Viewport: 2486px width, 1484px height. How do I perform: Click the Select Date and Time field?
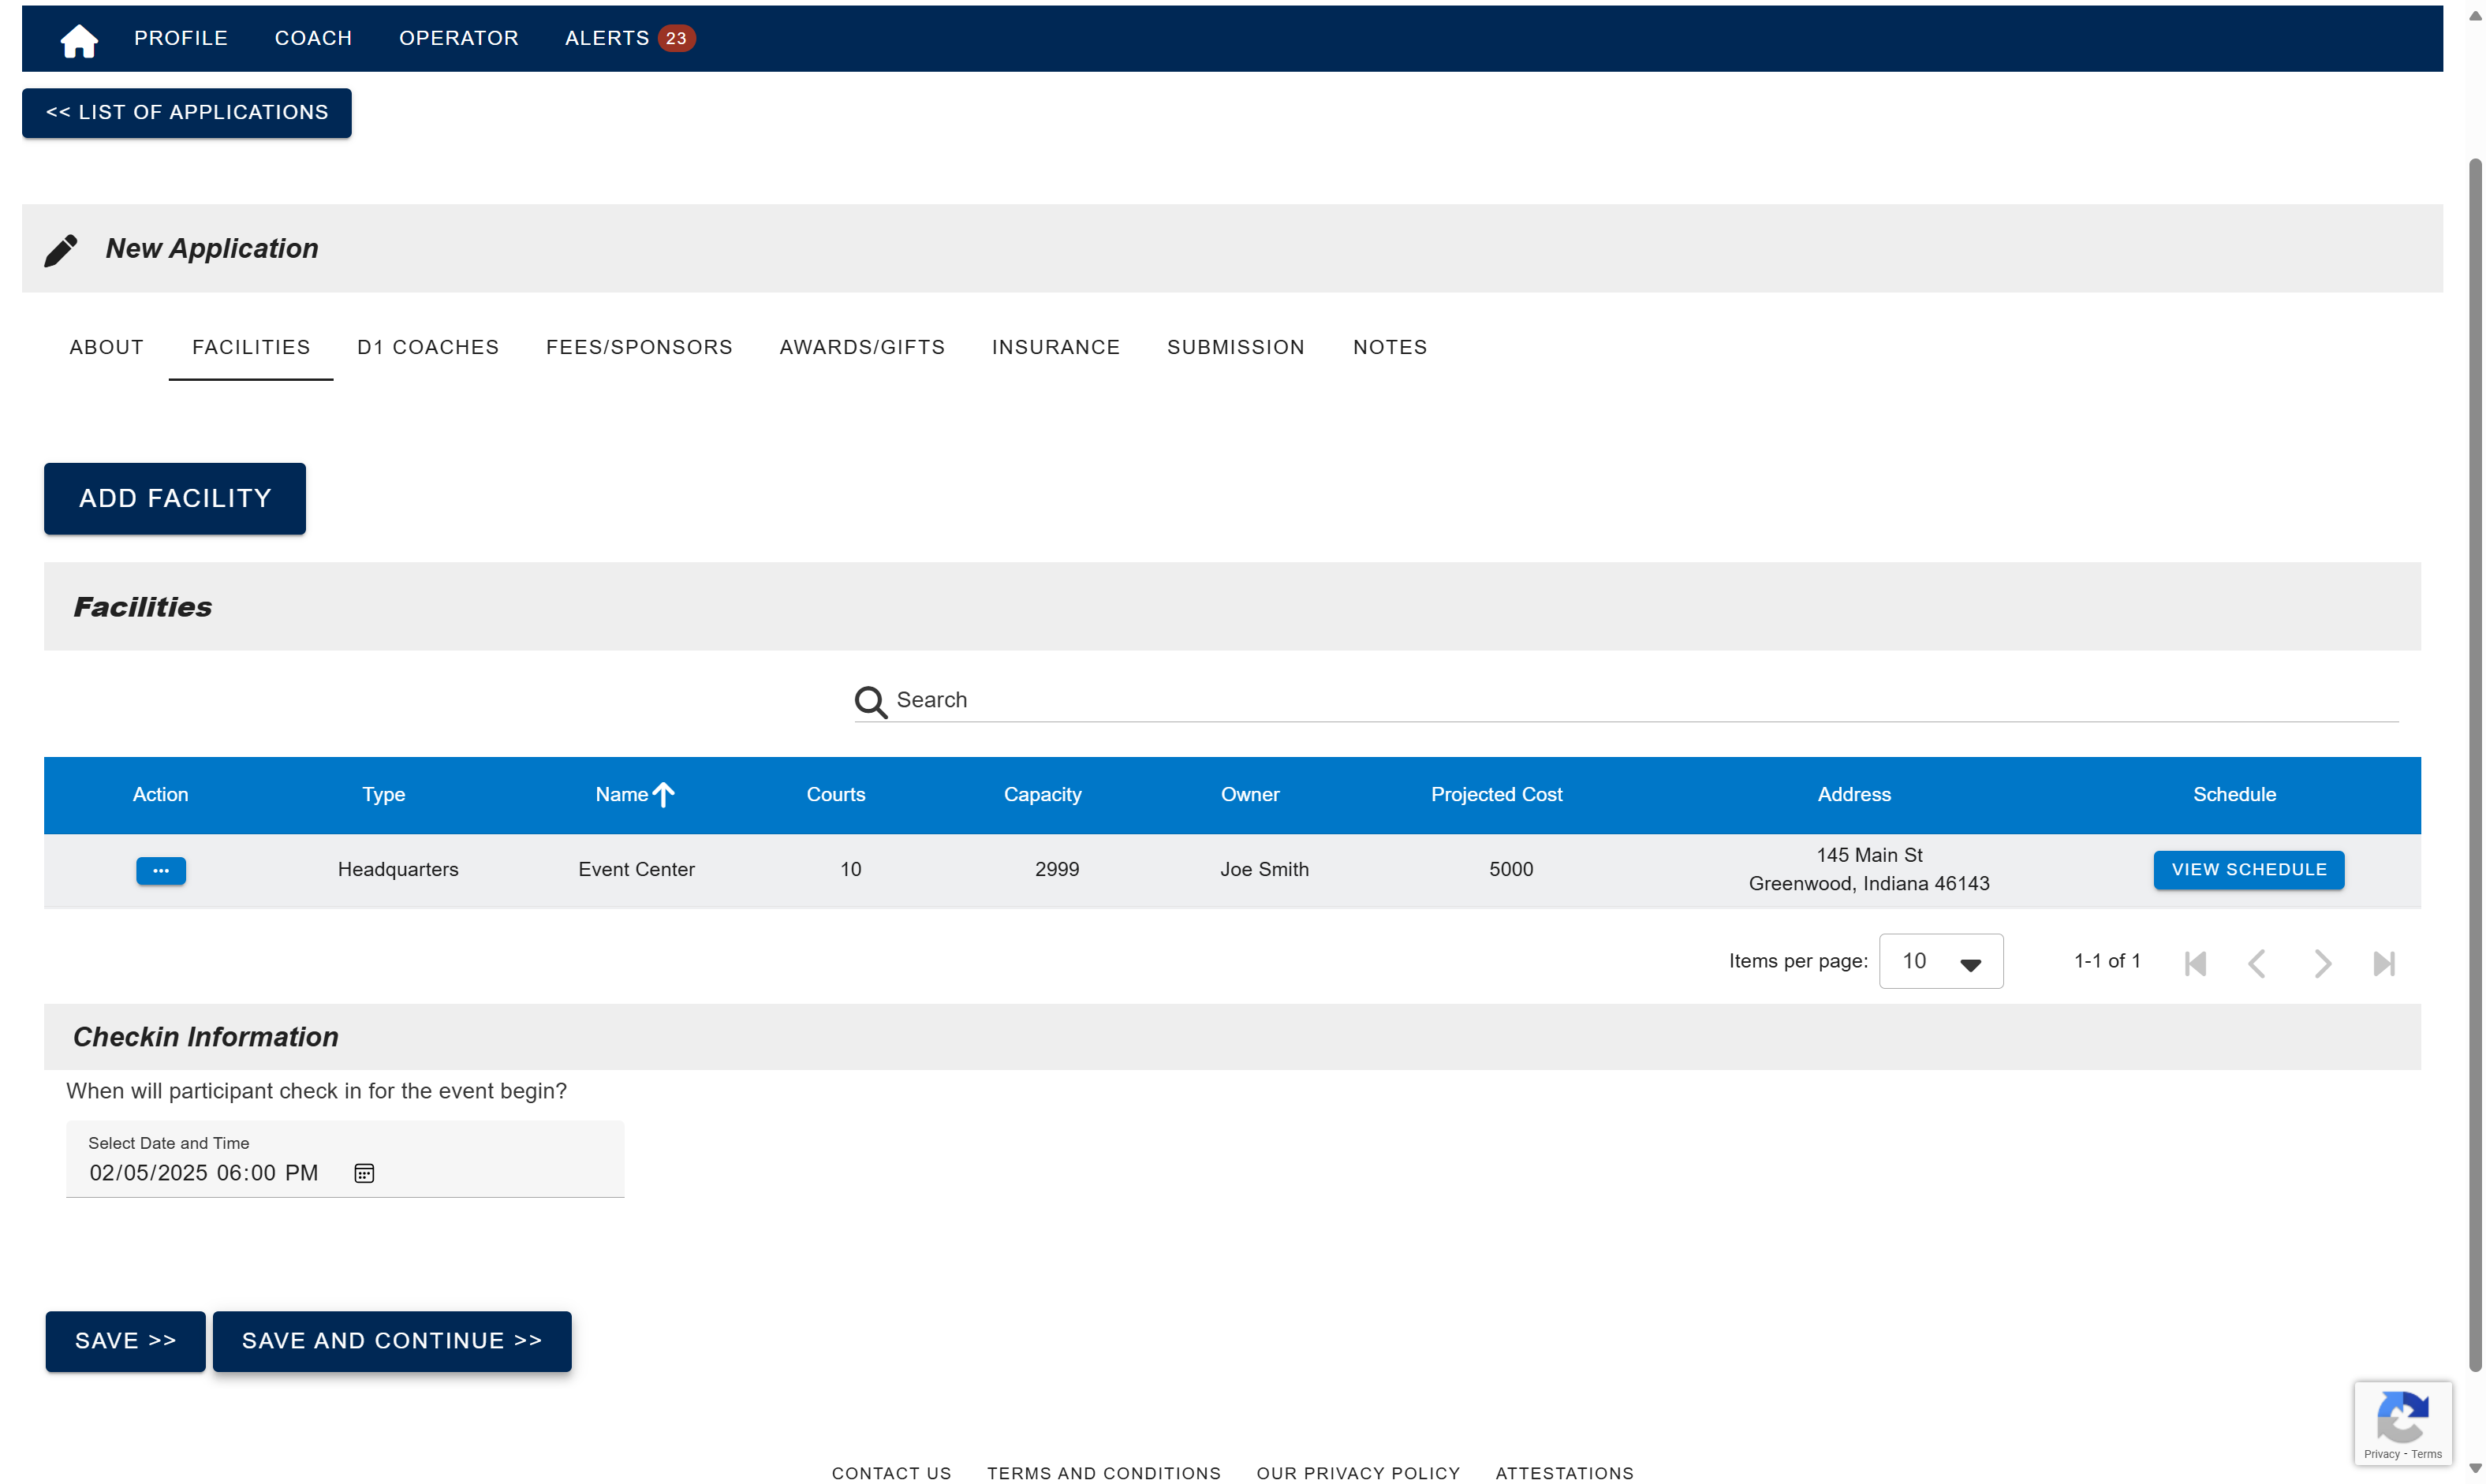coord(345,1159)
